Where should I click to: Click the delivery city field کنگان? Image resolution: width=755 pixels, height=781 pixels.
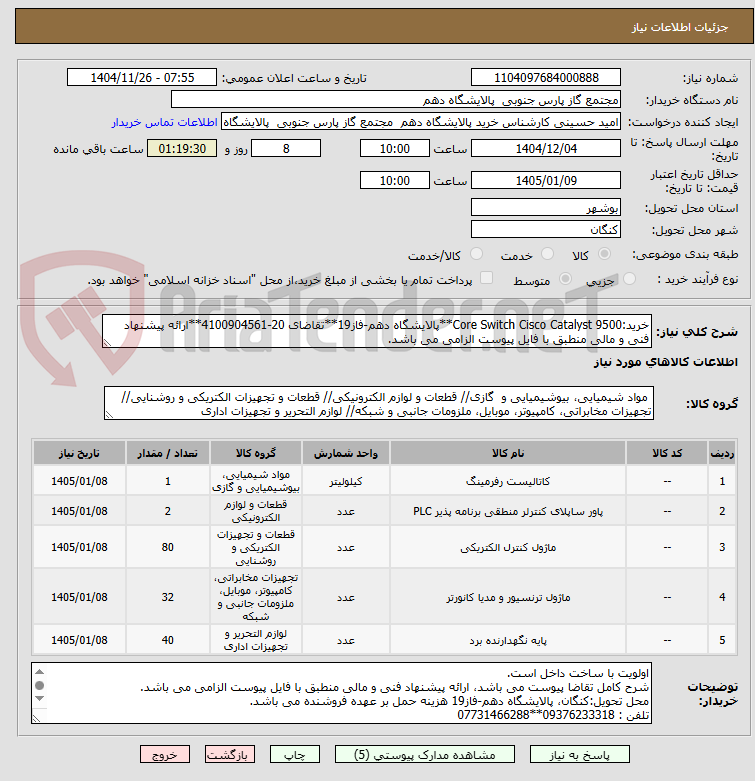click(x=546, y=229)
